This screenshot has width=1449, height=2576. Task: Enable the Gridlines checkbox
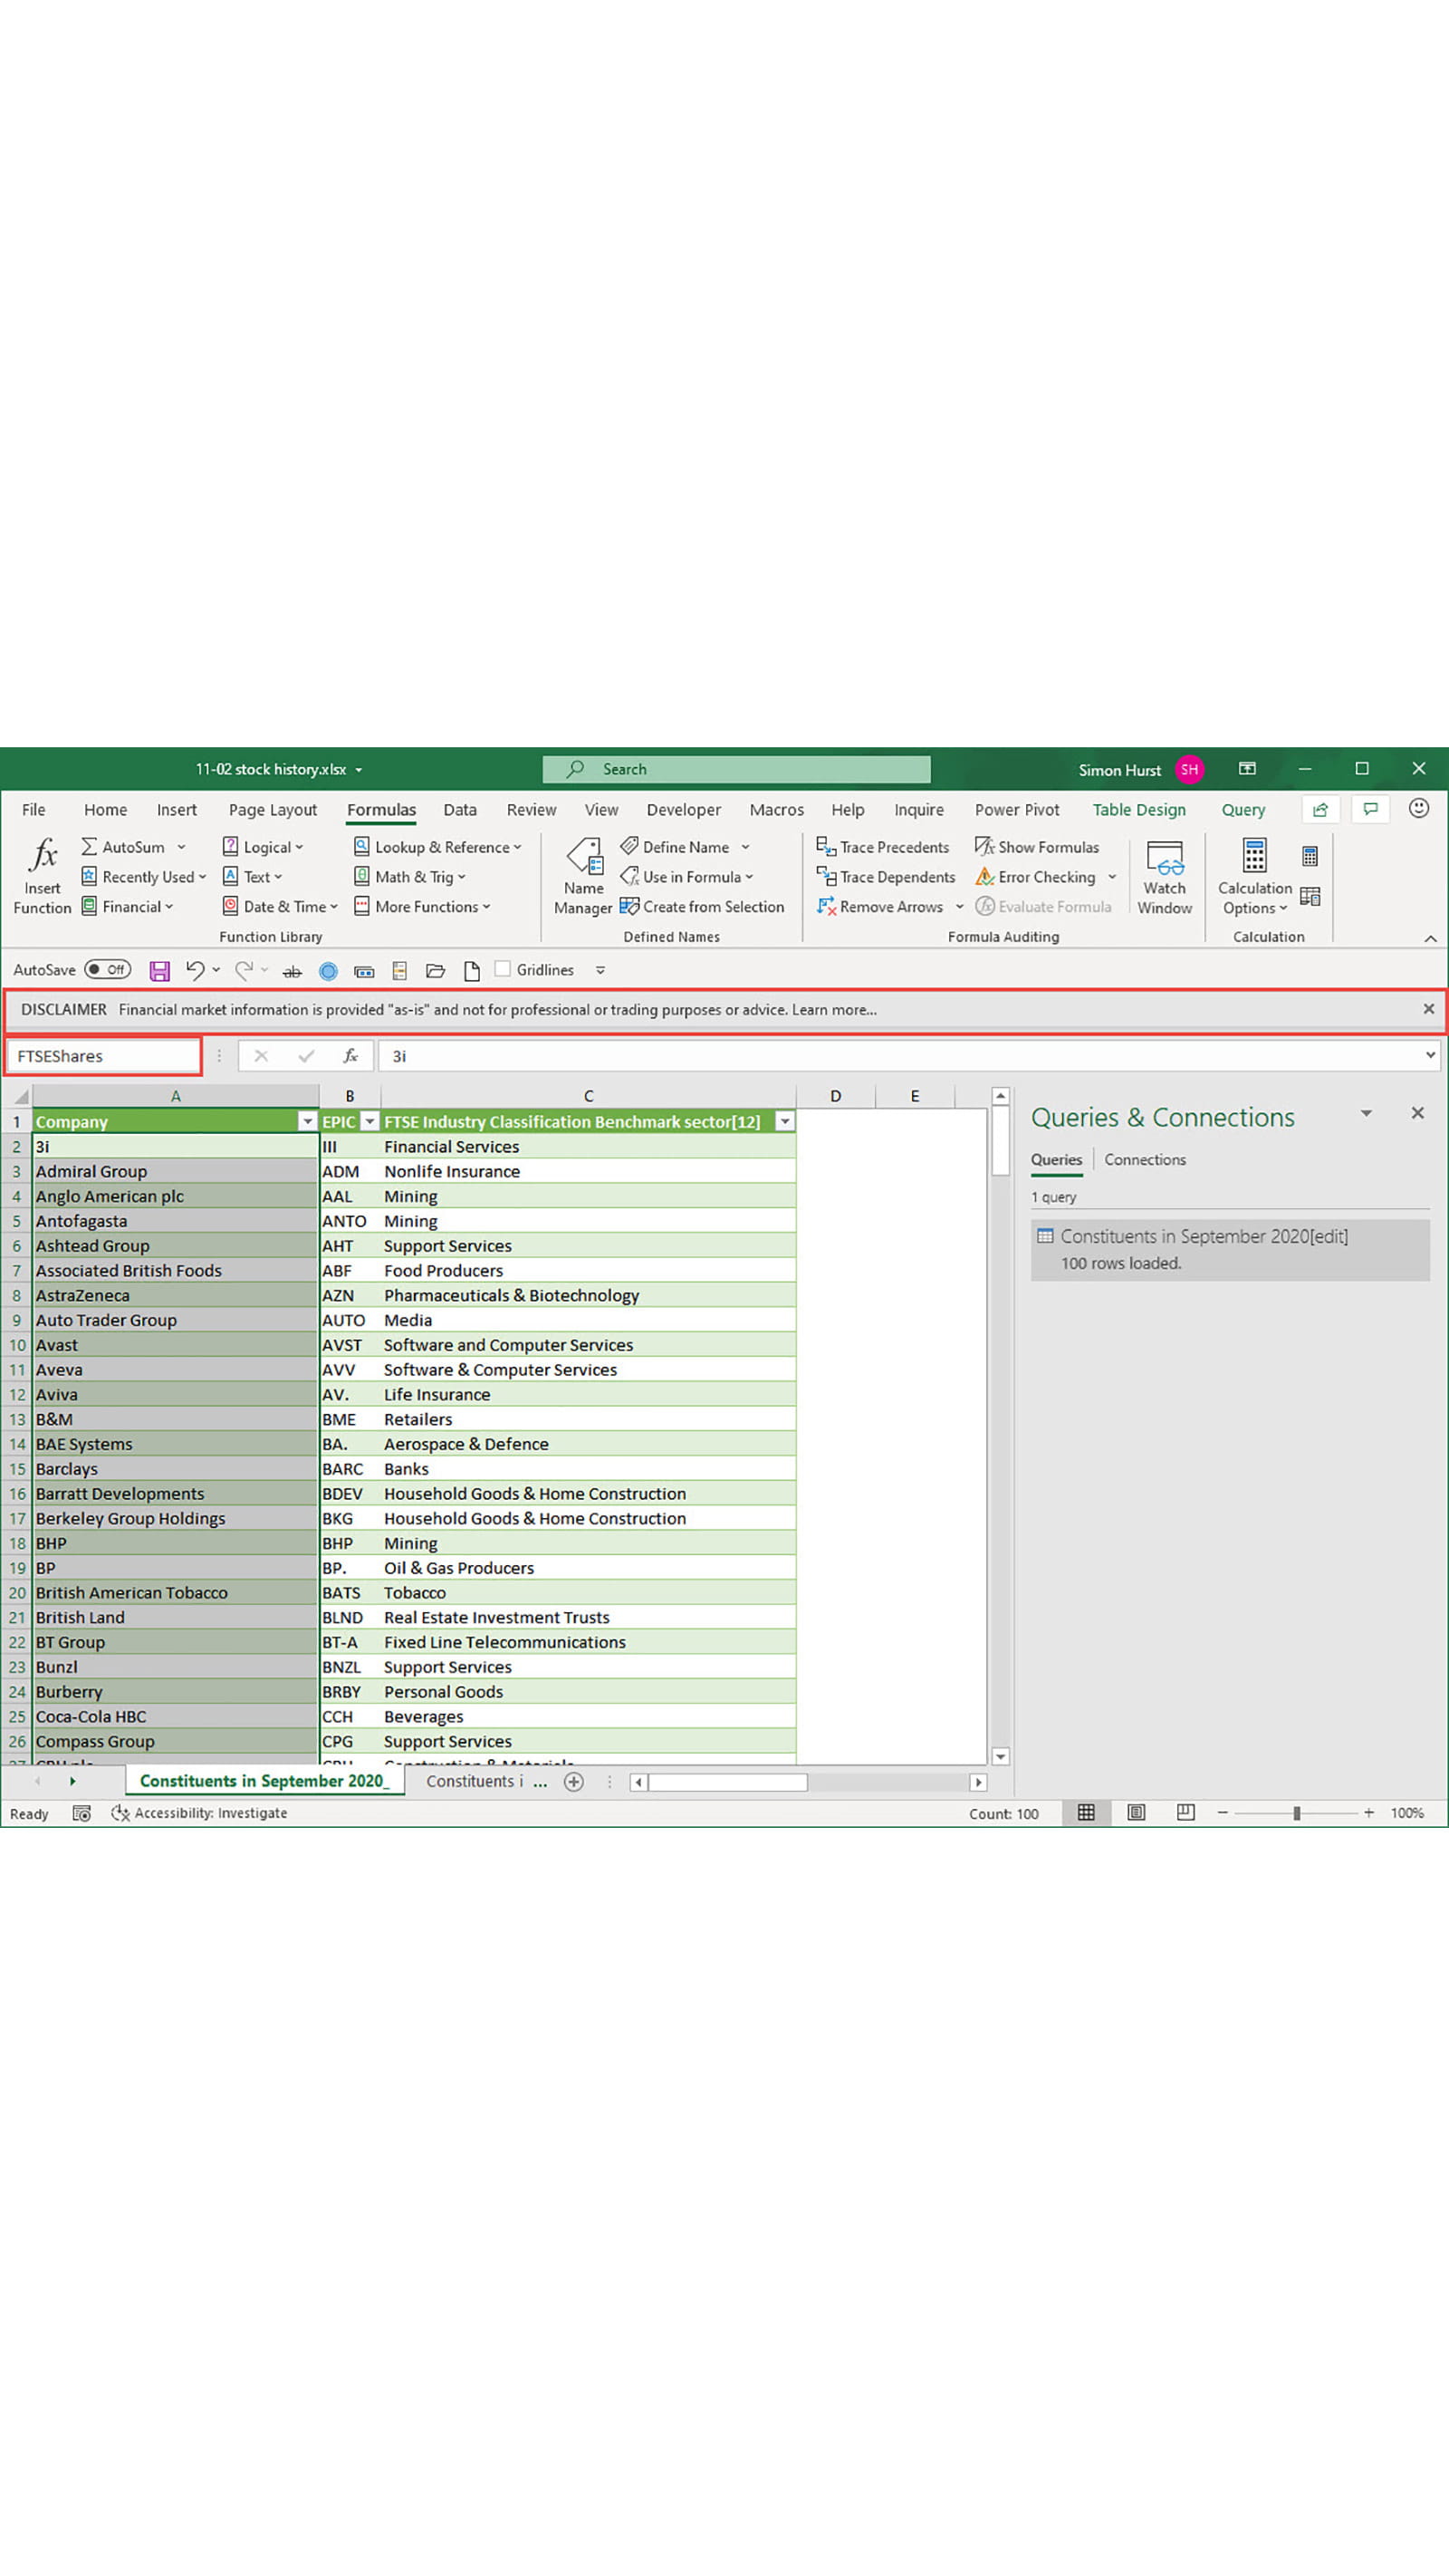[503, 969]
